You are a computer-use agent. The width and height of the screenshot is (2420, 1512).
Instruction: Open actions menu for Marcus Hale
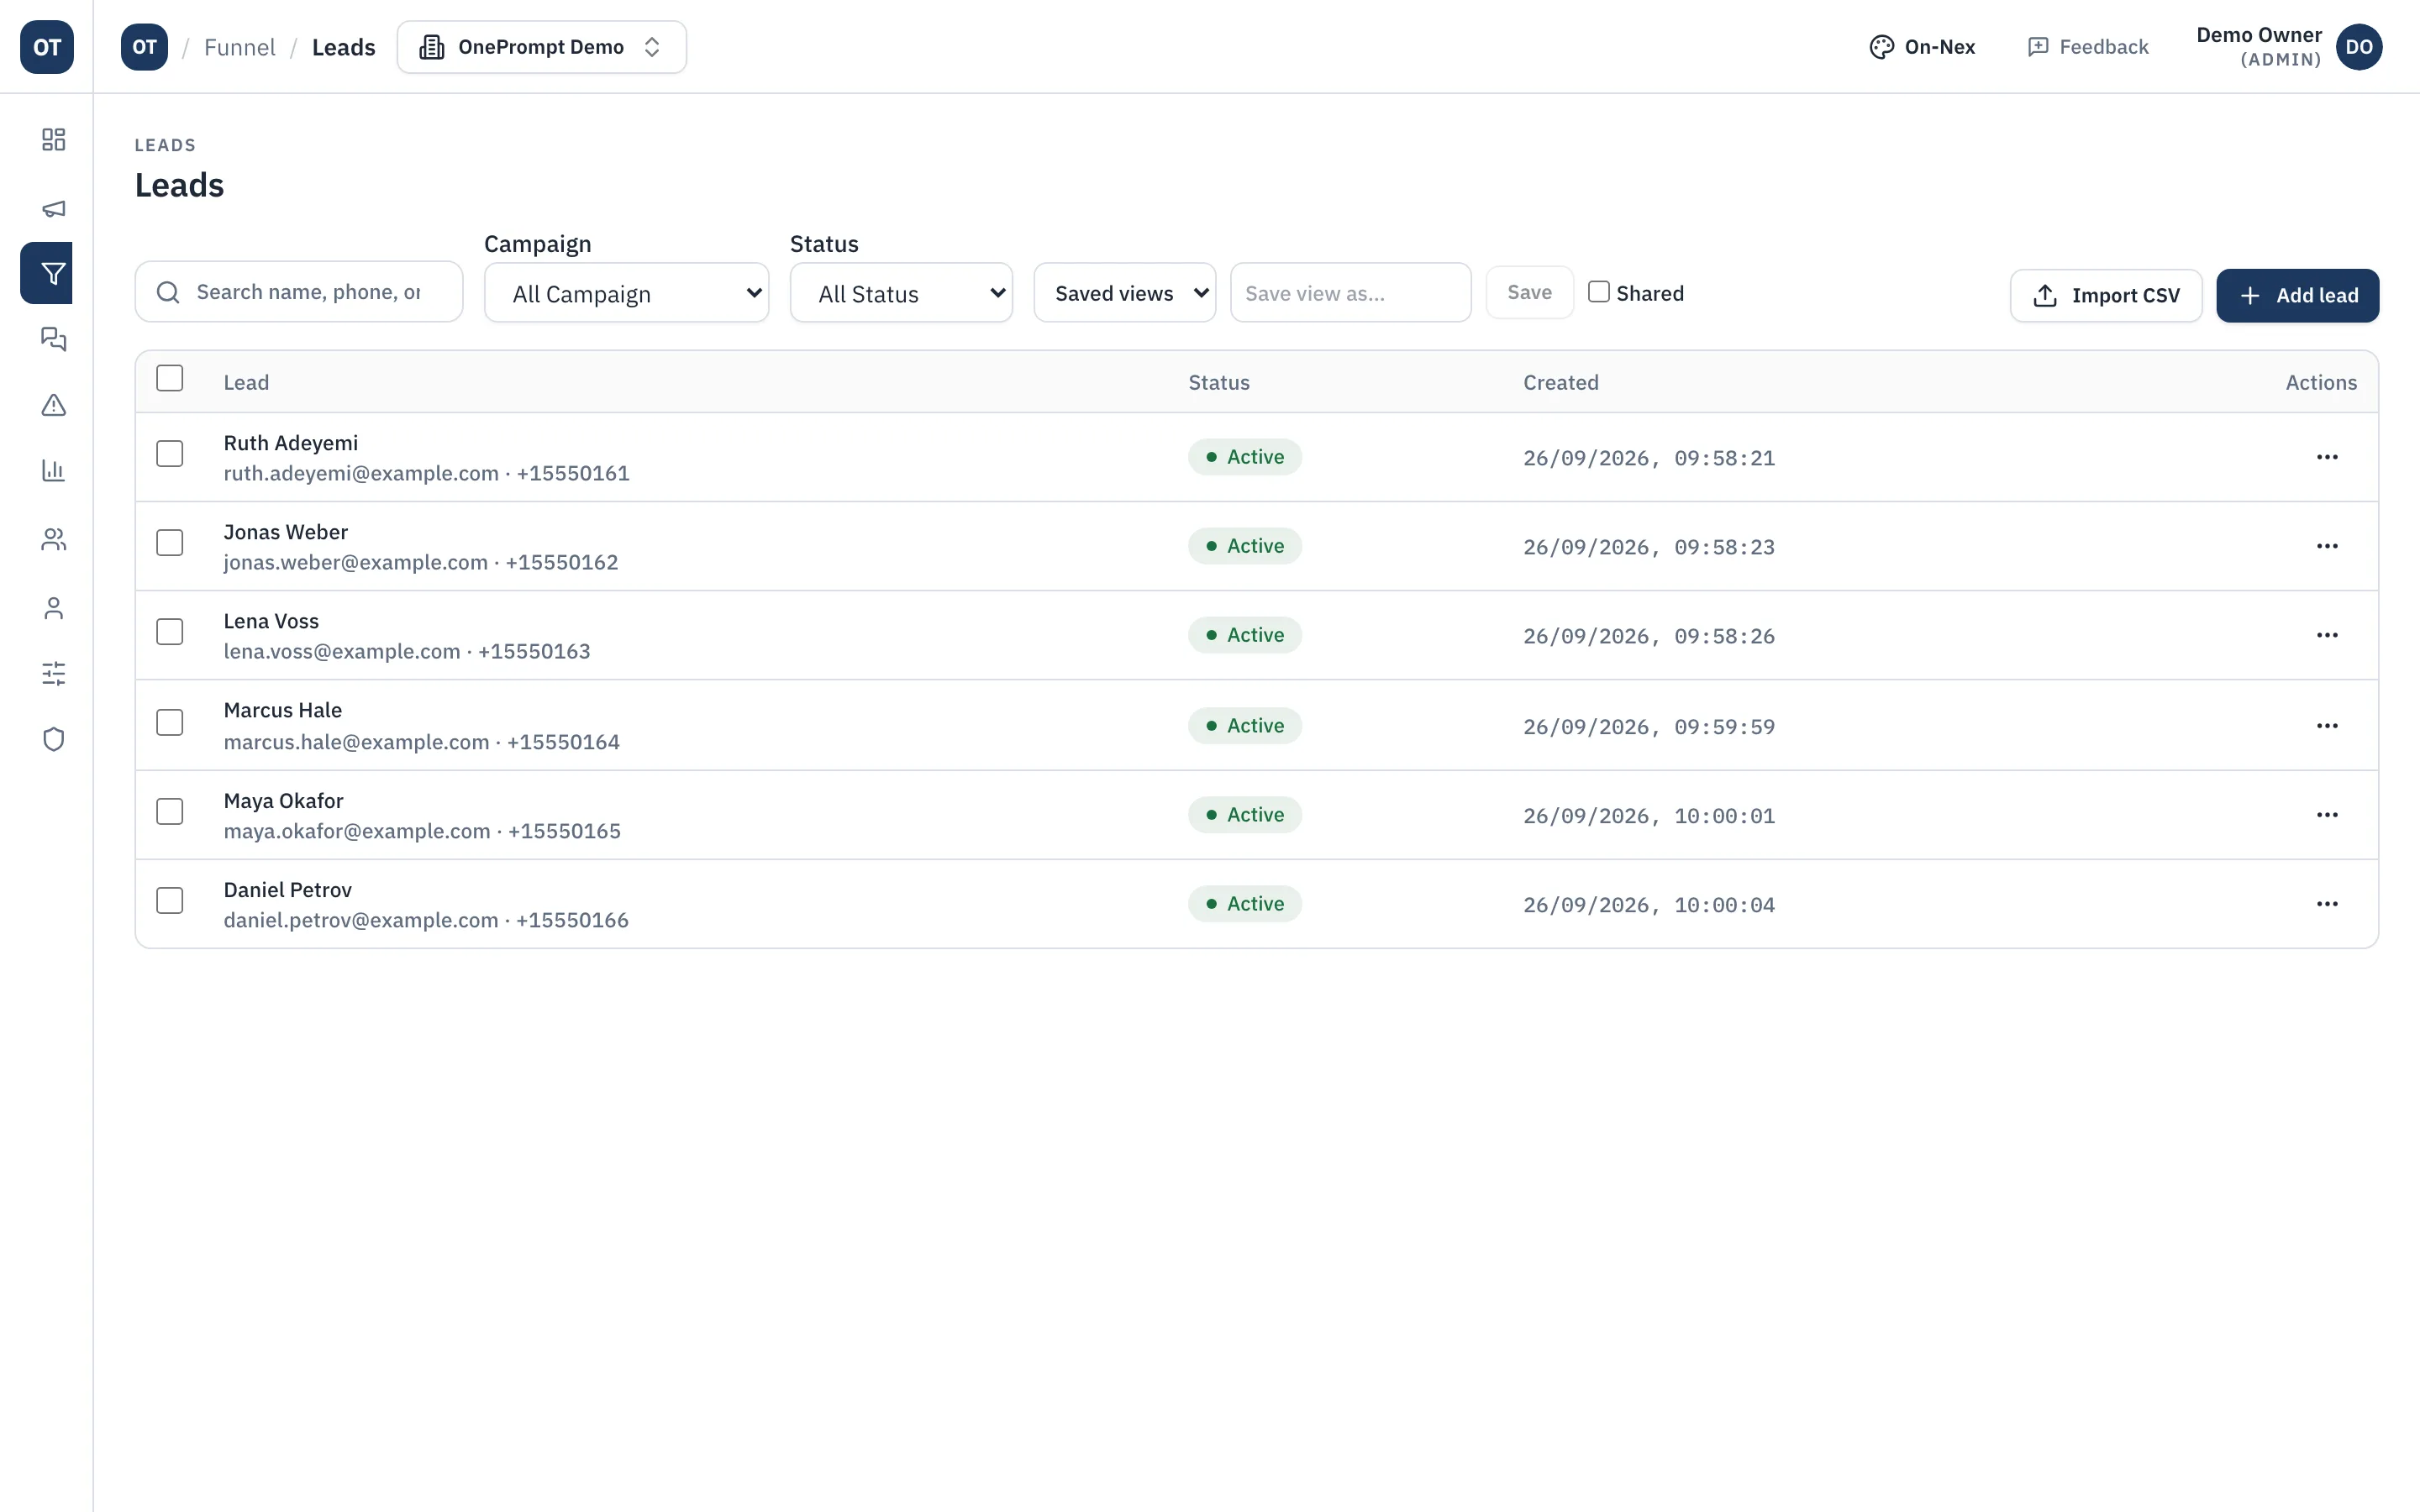[x=2327, y=726]
